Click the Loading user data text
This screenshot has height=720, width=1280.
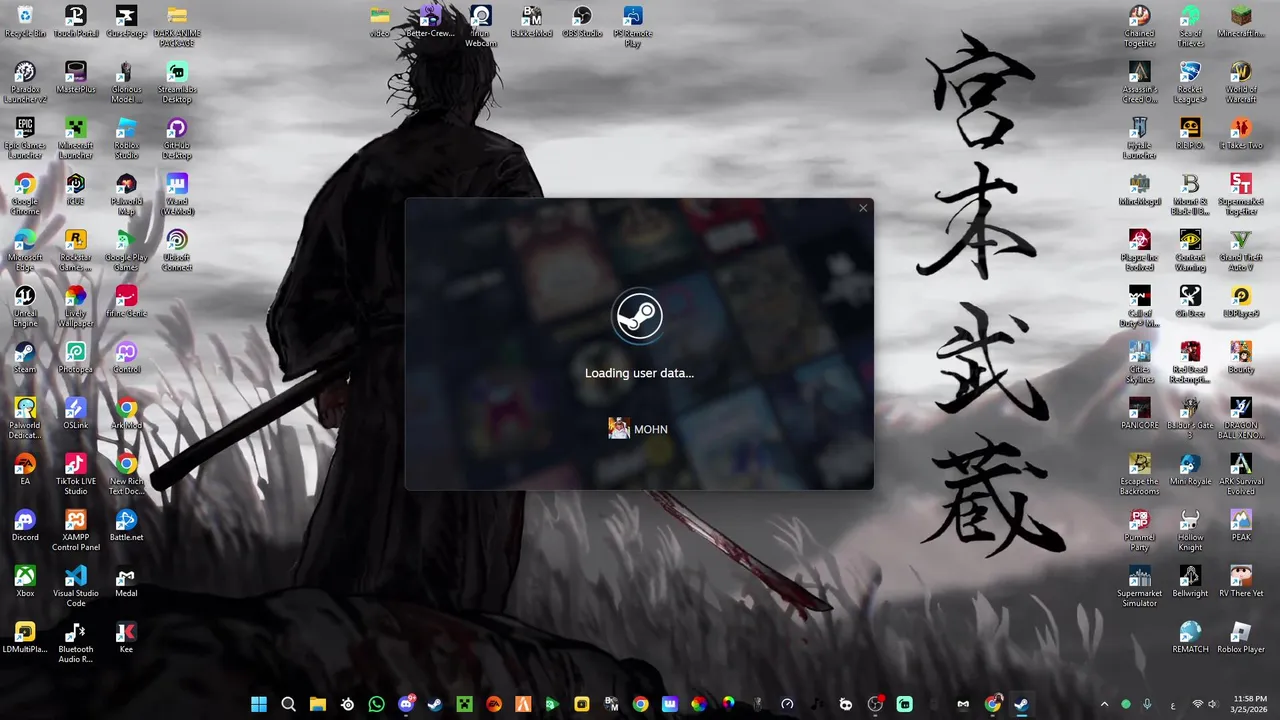tap(639, 373)
